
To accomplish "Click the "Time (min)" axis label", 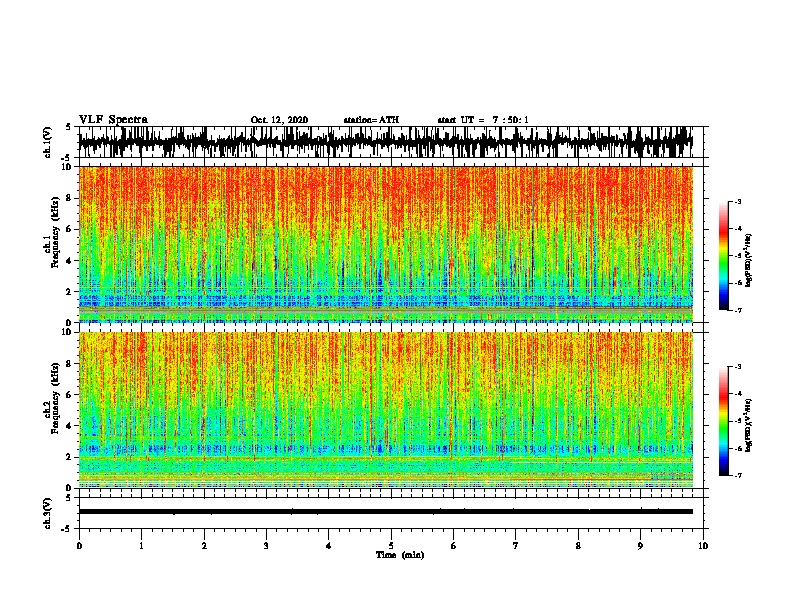I will [x=400, y=555].
